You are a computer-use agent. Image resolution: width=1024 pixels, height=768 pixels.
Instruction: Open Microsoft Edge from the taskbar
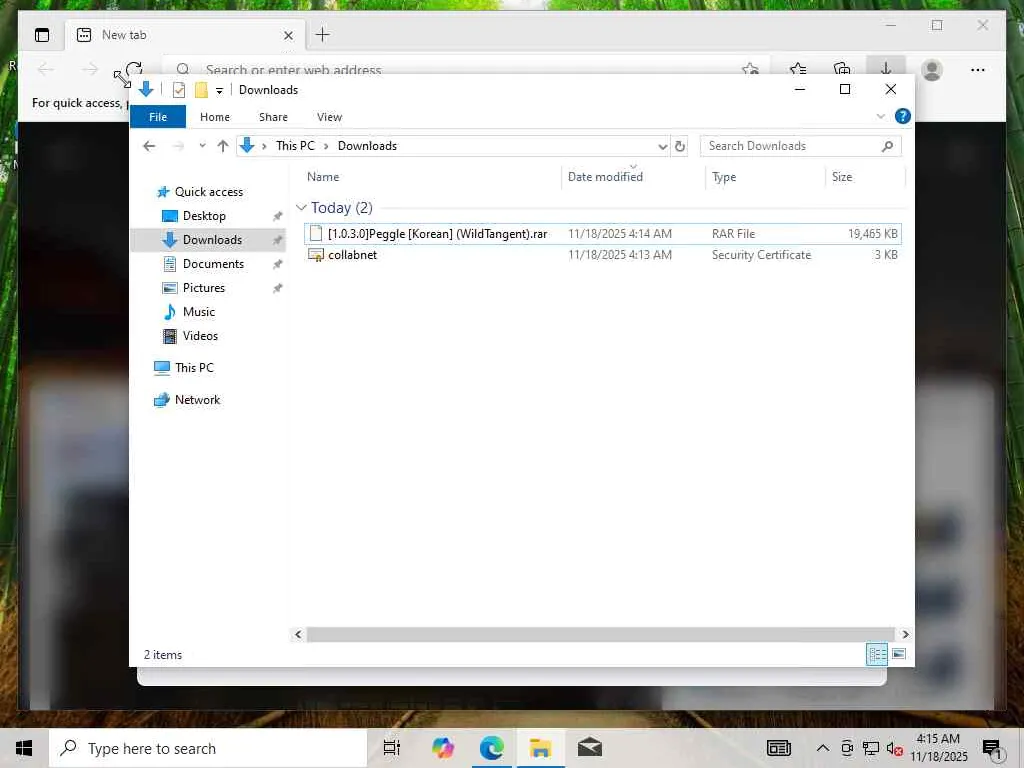(491, 748)
